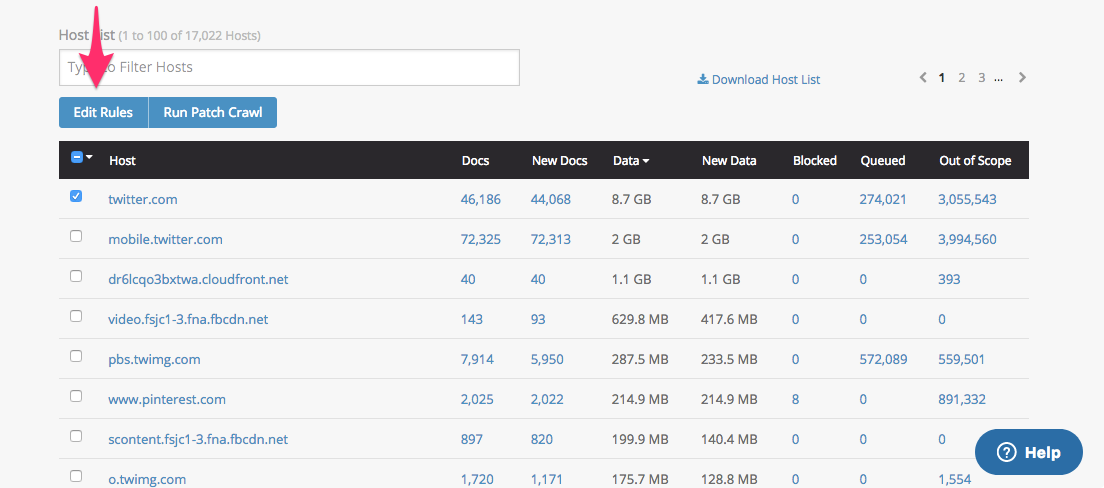Screen dimensions: 1104x488
Task: Jump to page 2
Action: 962,78
